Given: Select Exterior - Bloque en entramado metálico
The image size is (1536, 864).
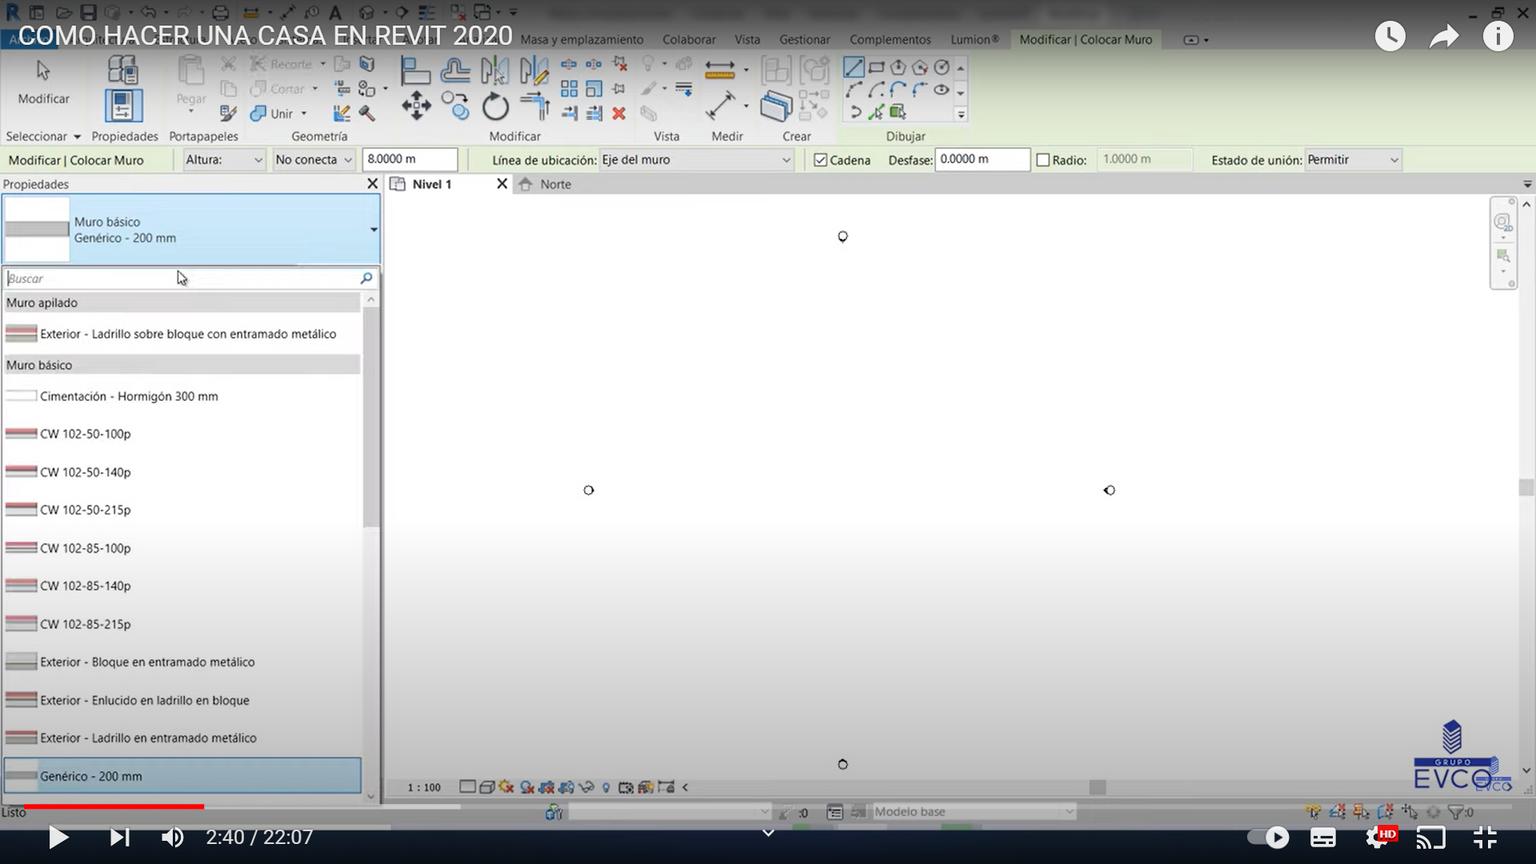Looking at the screenshot, I should coord(182,662).
